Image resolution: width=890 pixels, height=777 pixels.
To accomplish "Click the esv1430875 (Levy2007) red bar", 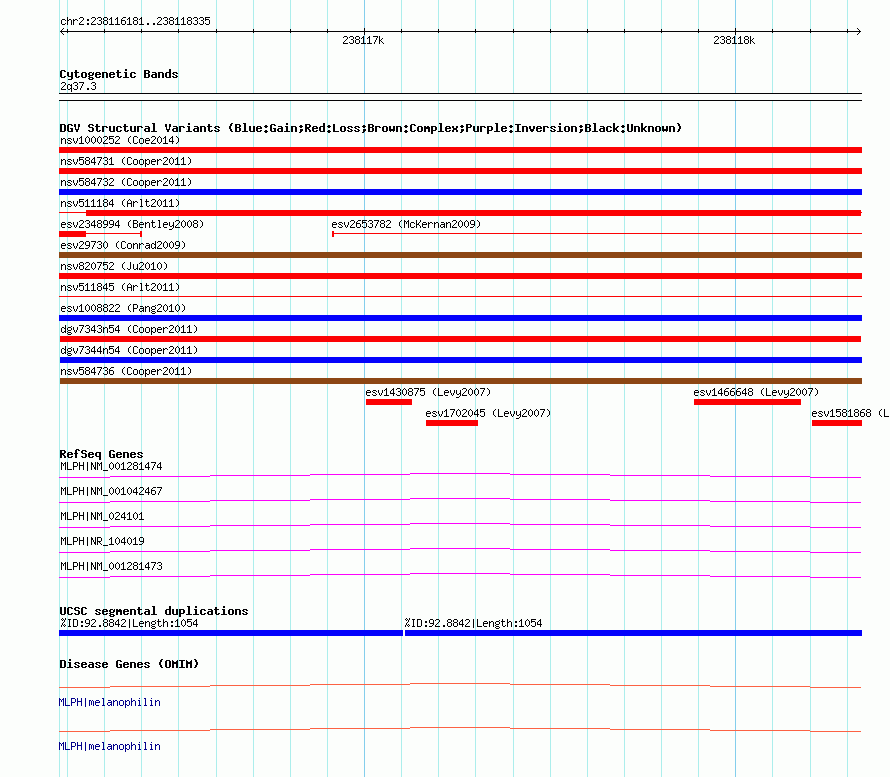I will tap(389, 402).
